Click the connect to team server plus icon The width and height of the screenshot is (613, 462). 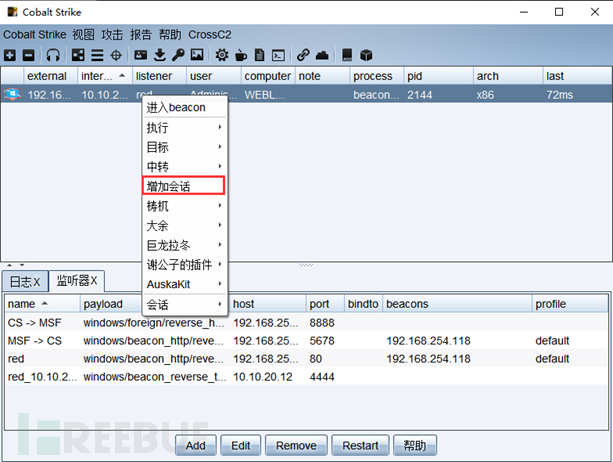click(x=10, y=55)
